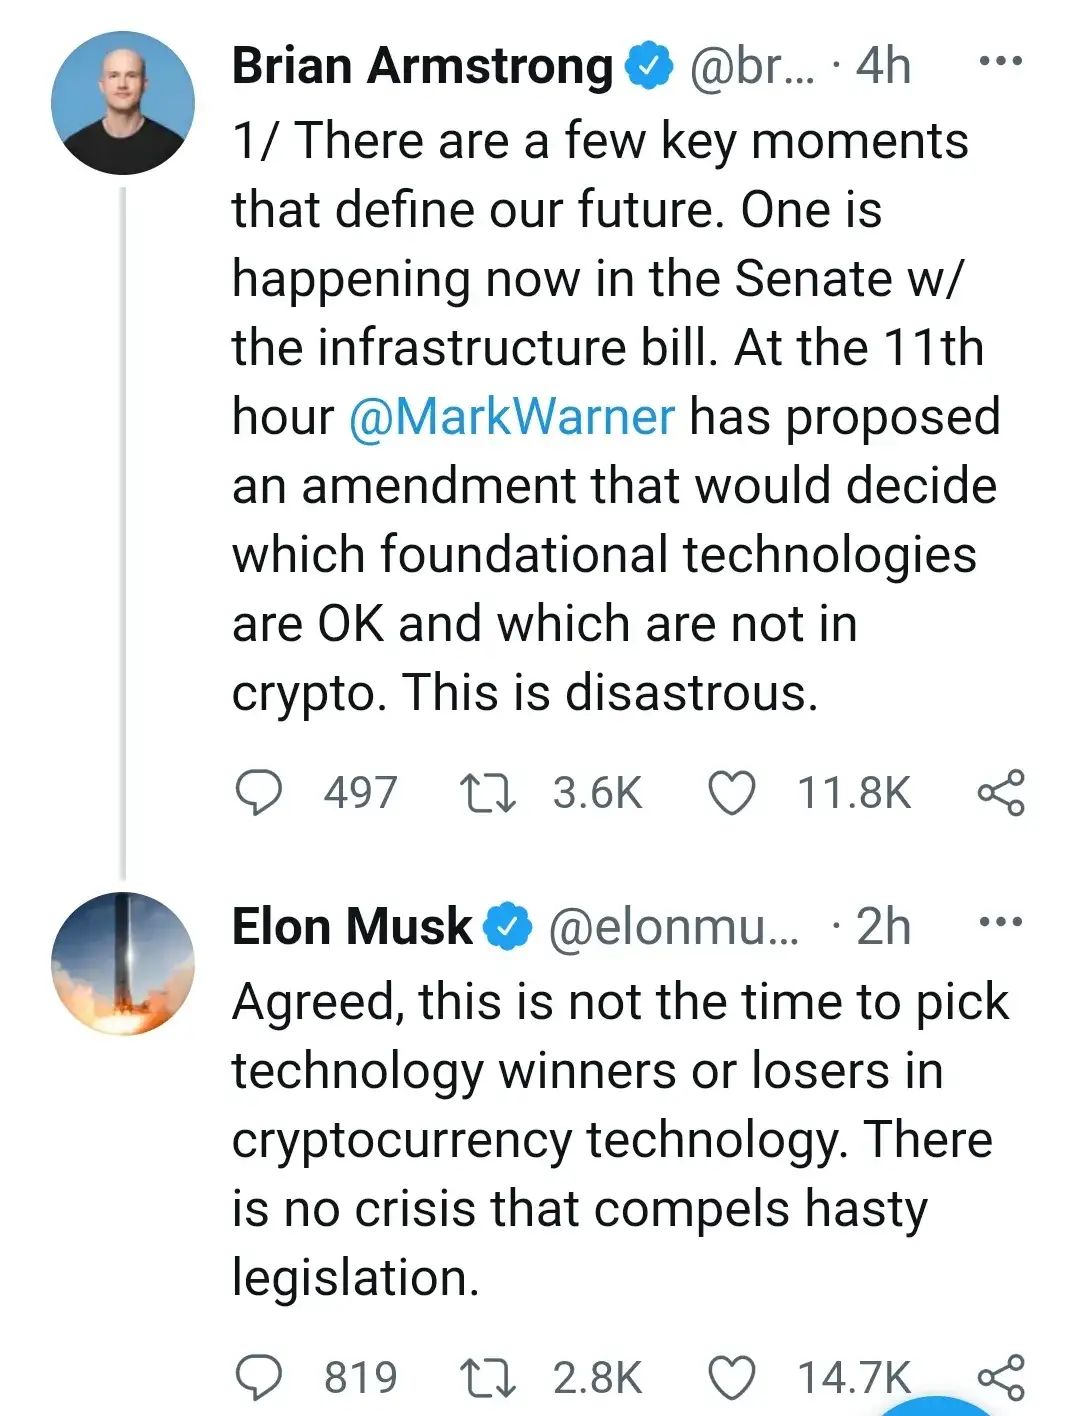Screen dimensions: 1080x1416
Task: Like Elon Musk's tweet
Action: [x=731, y=1378]
